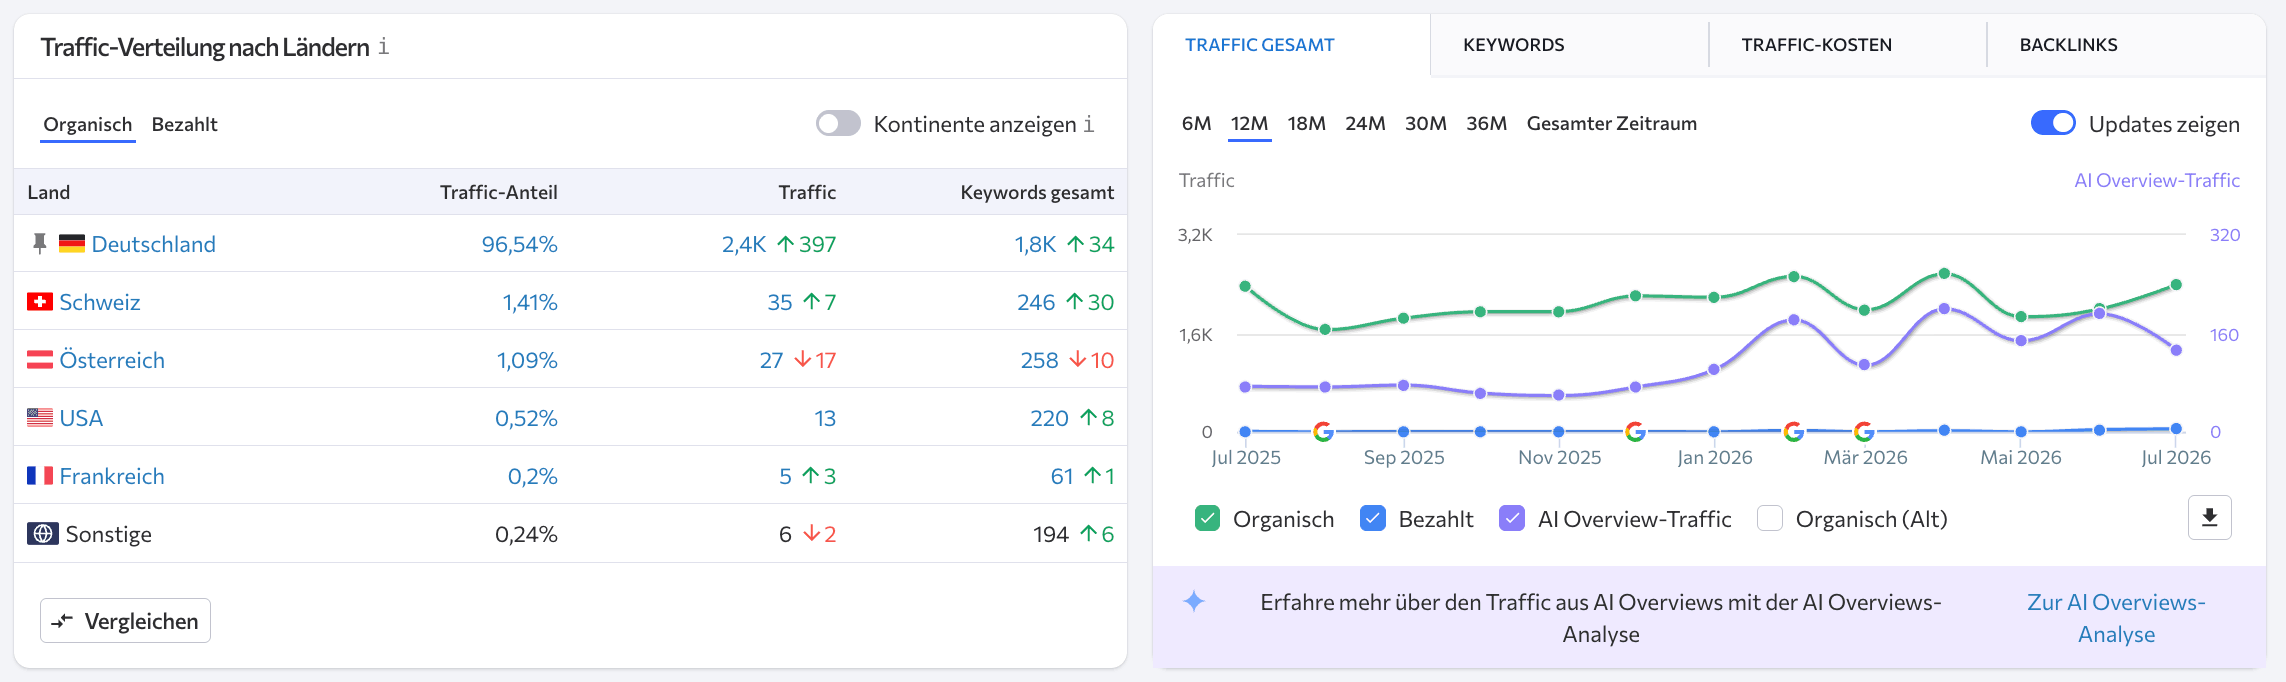Click the USA flag icon
The height and width of the screenshot is (682, 2286).
pyautogui.click(x=40, y=418)
